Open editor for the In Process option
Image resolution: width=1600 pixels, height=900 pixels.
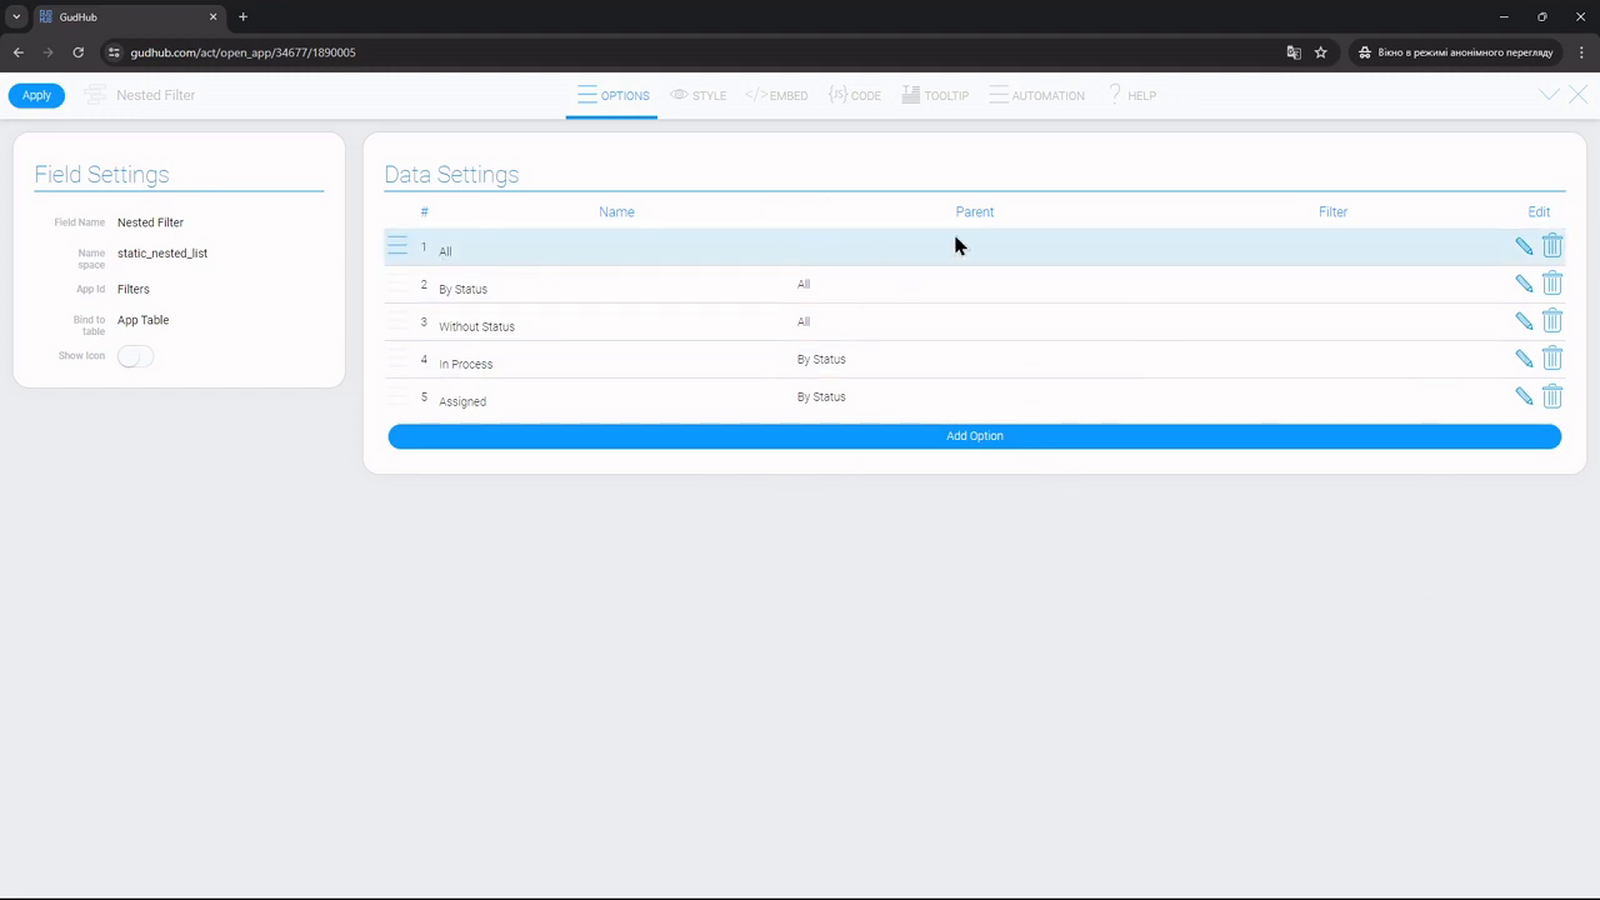point(1524,359)
